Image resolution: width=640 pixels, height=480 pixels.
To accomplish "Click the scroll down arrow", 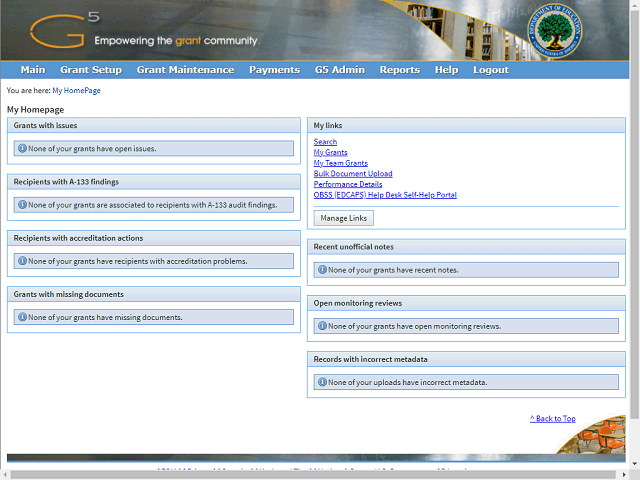I will 635,464.
